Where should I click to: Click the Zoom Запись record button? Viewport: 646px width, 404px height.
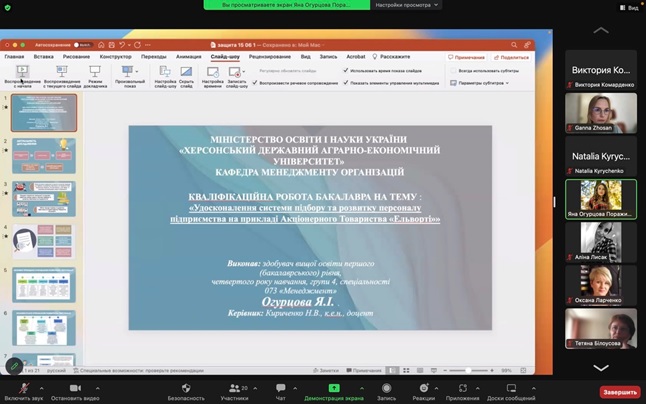coord(386,392)
